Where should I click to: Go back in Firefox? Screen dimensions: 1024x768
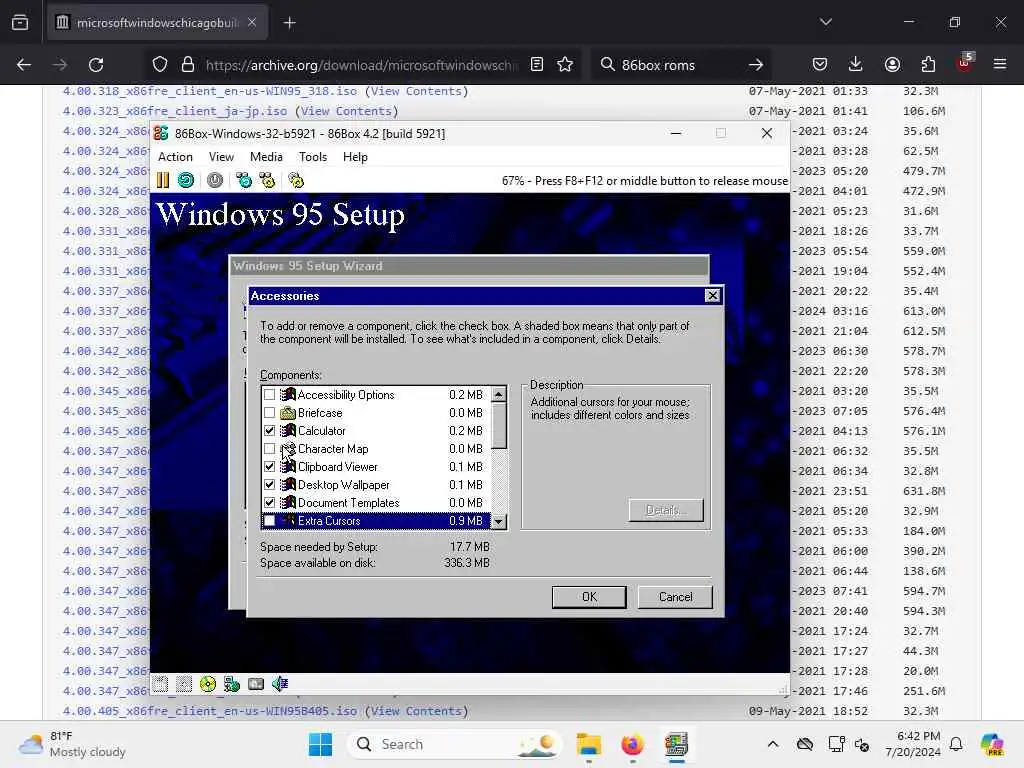pos(24,65)
